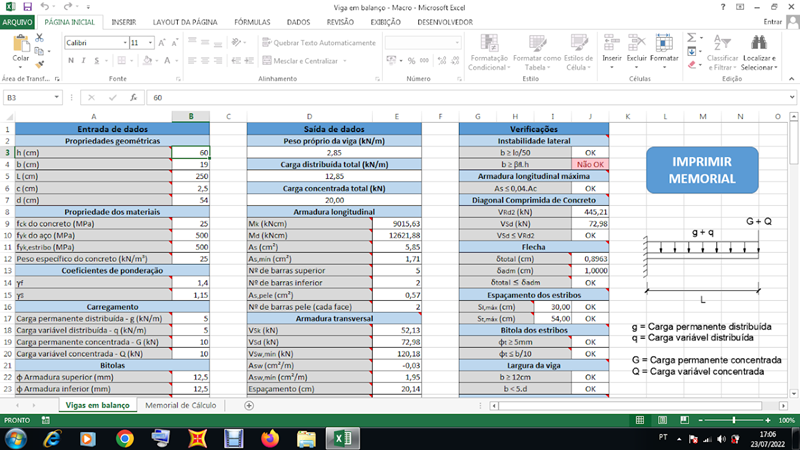Open the Name Box dropdown arrow
Screen dimensions: 800x450
click(x=56, y=97)
